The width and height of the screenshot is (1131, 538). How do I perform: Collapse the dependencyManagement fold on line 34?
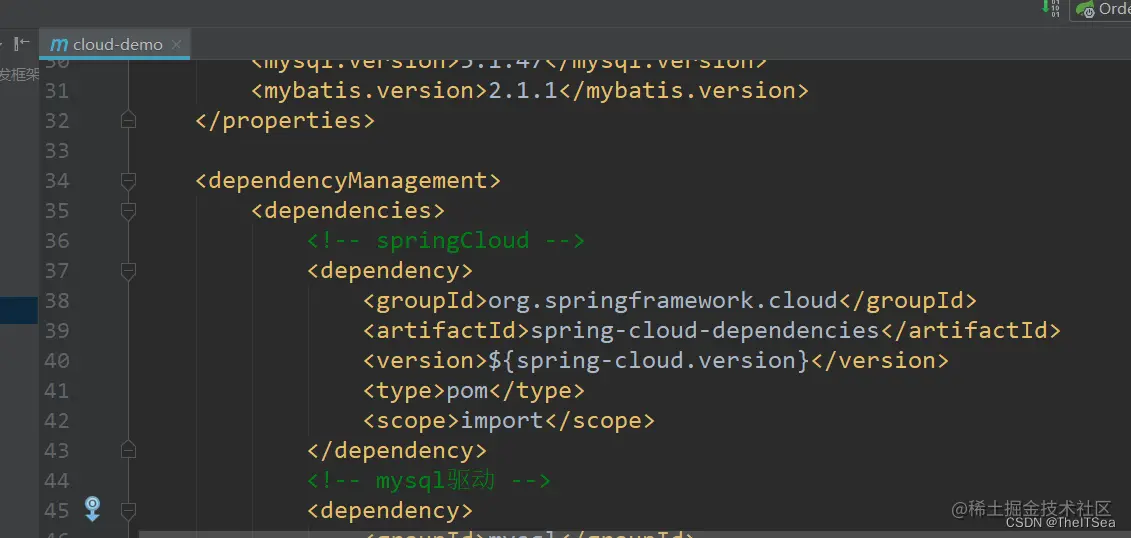[x=128, y=180]
